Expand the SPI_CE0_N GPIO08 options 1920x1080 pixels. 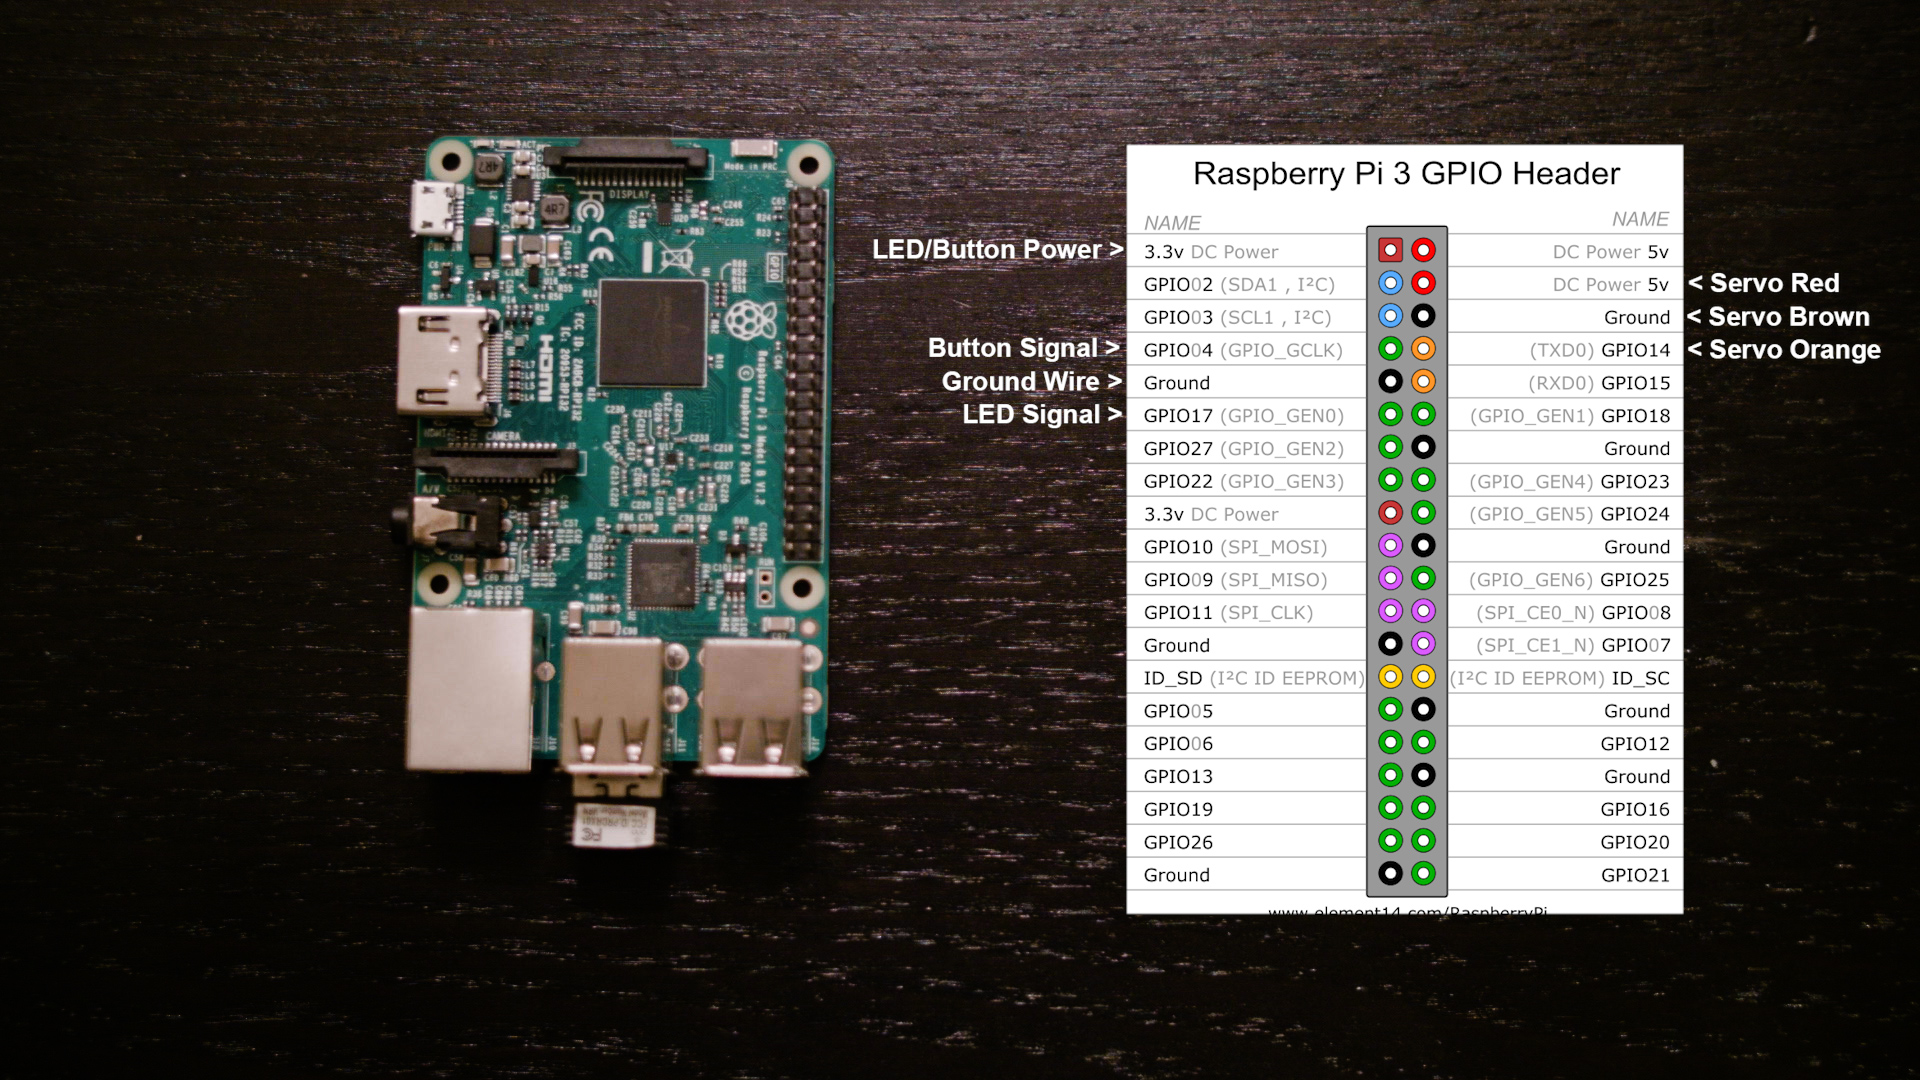coord(1561,612)
